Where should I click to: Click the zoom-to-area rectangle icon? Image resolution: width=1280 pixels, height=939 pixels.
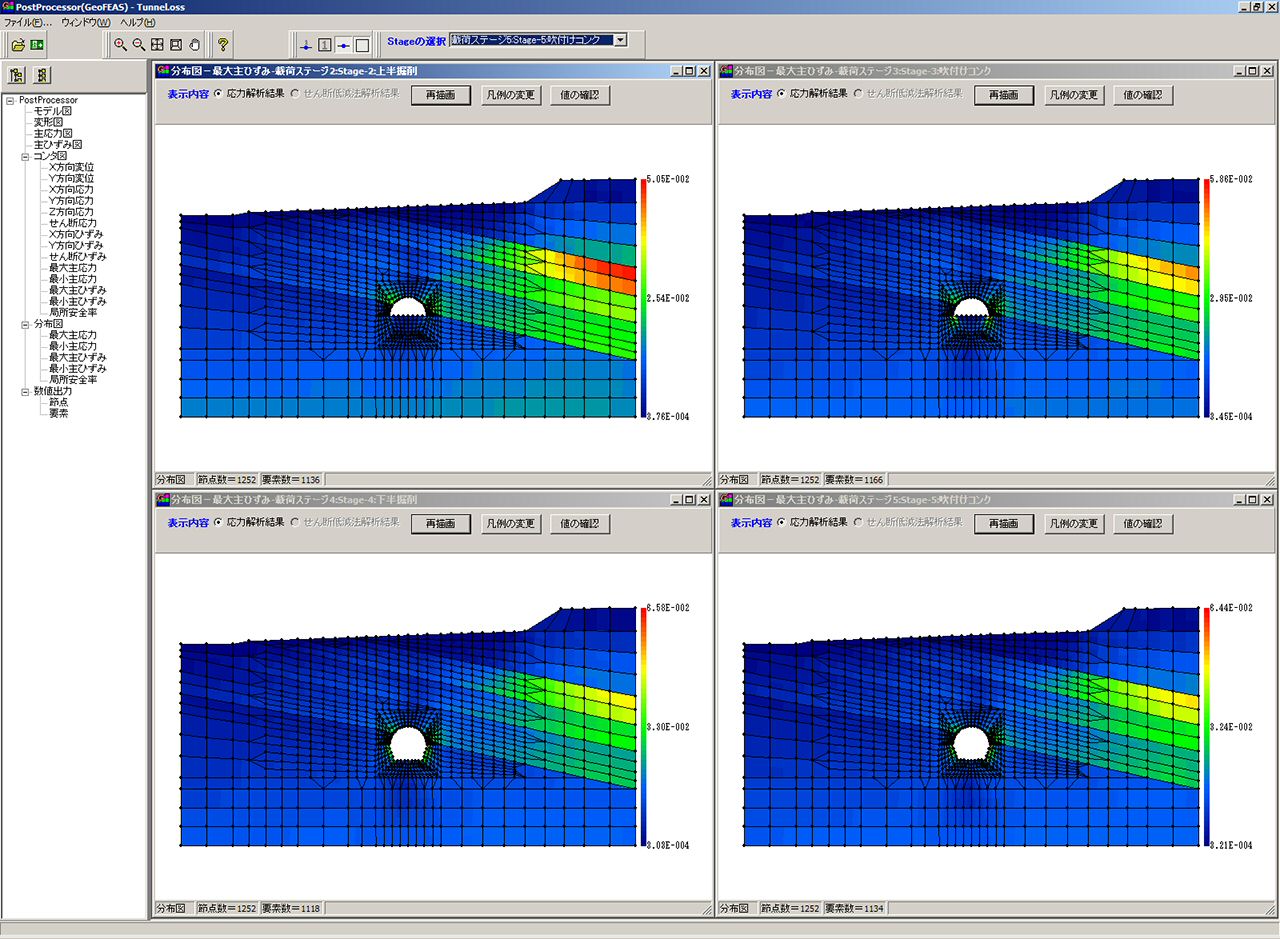click(x=176, y=44)
